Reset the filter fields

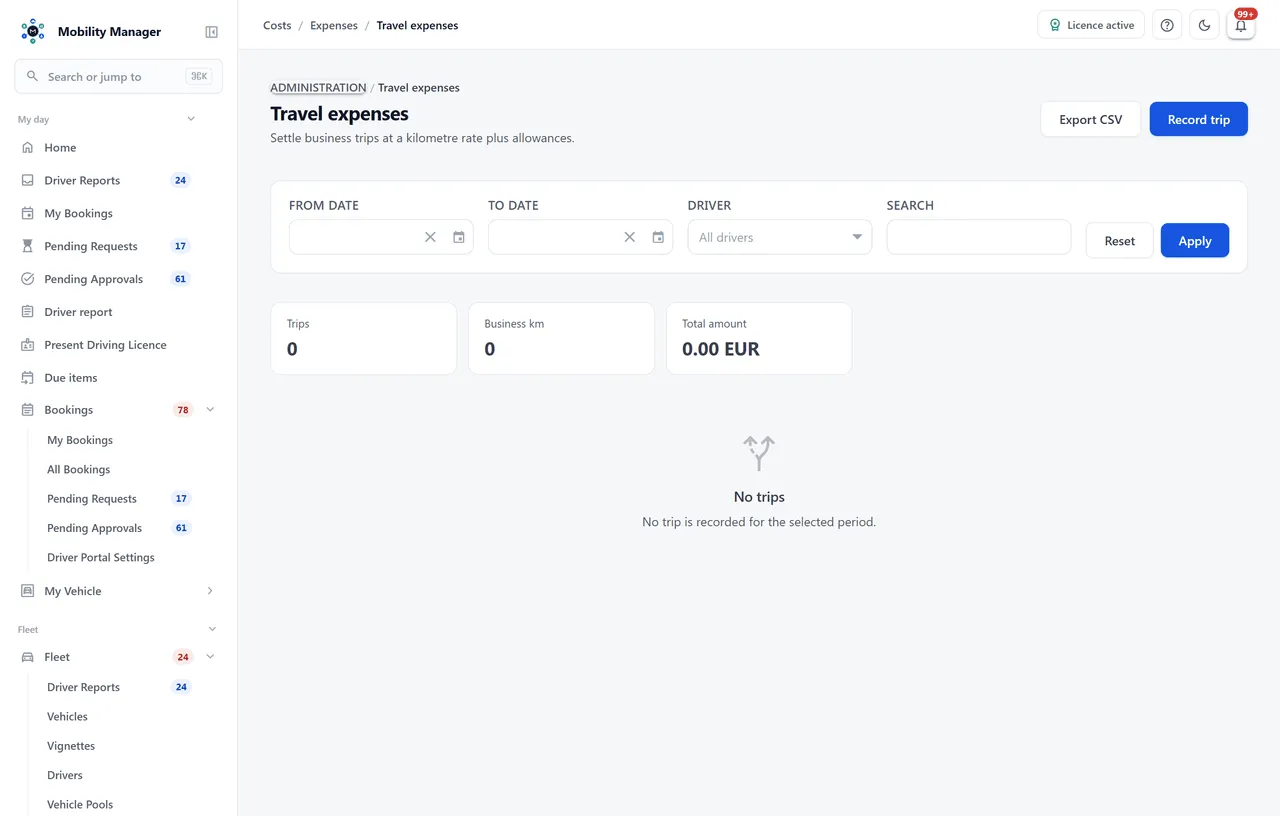pyautogui.click(x=1120, y=240)
